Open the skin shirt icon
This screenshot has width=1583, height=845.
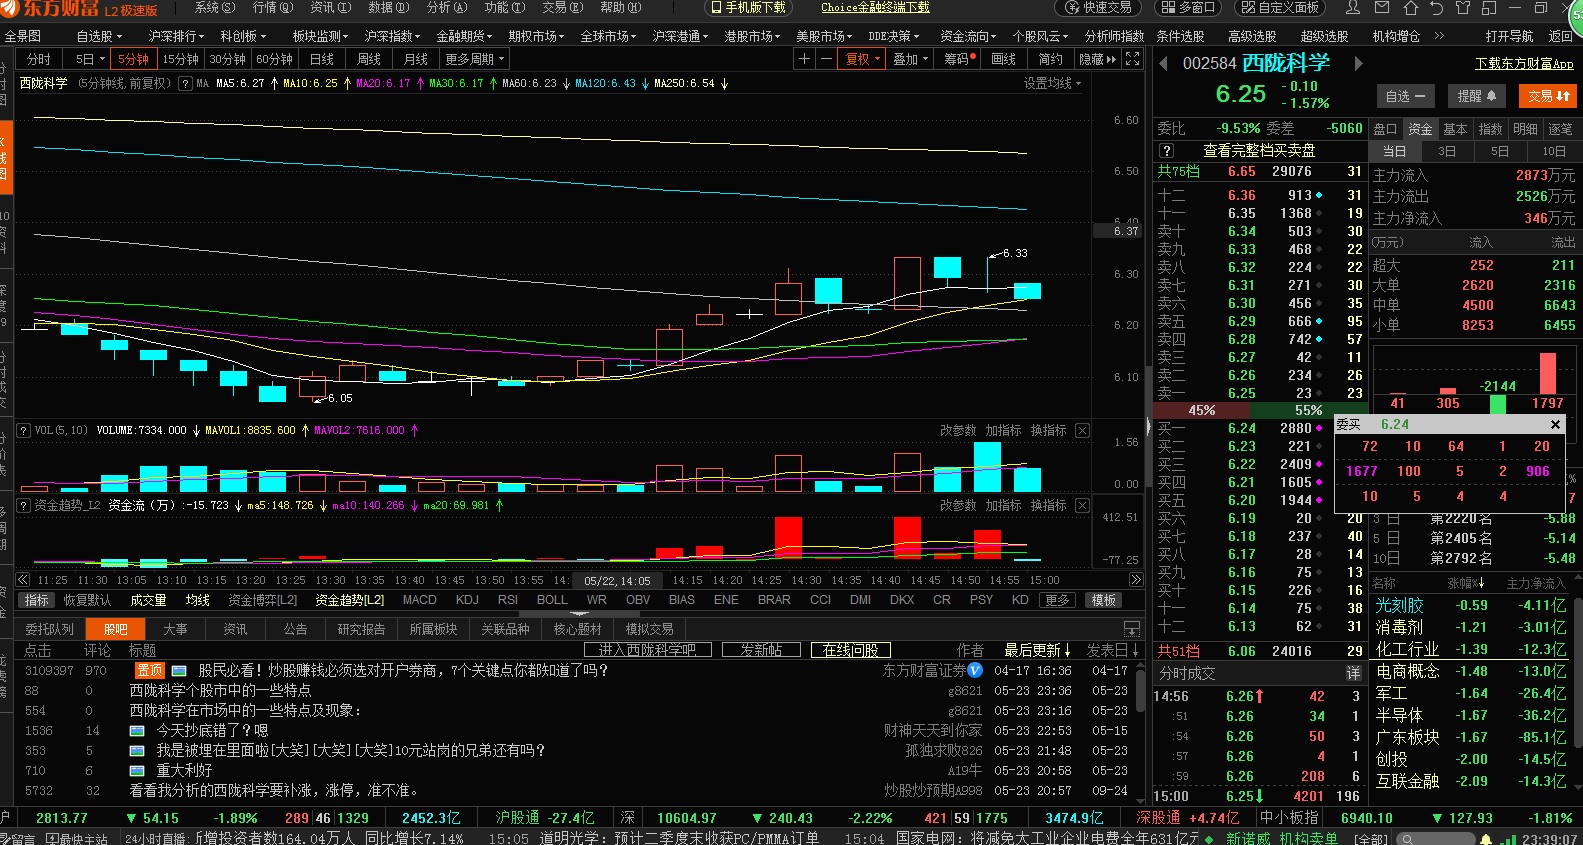click(x=1462, y=8)
